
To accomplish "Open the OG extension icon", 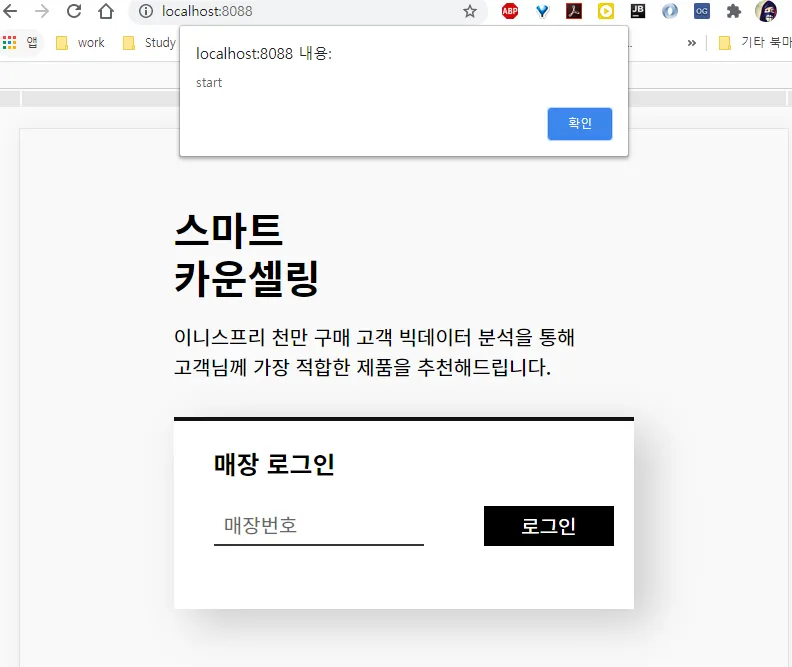I will 702,11.
